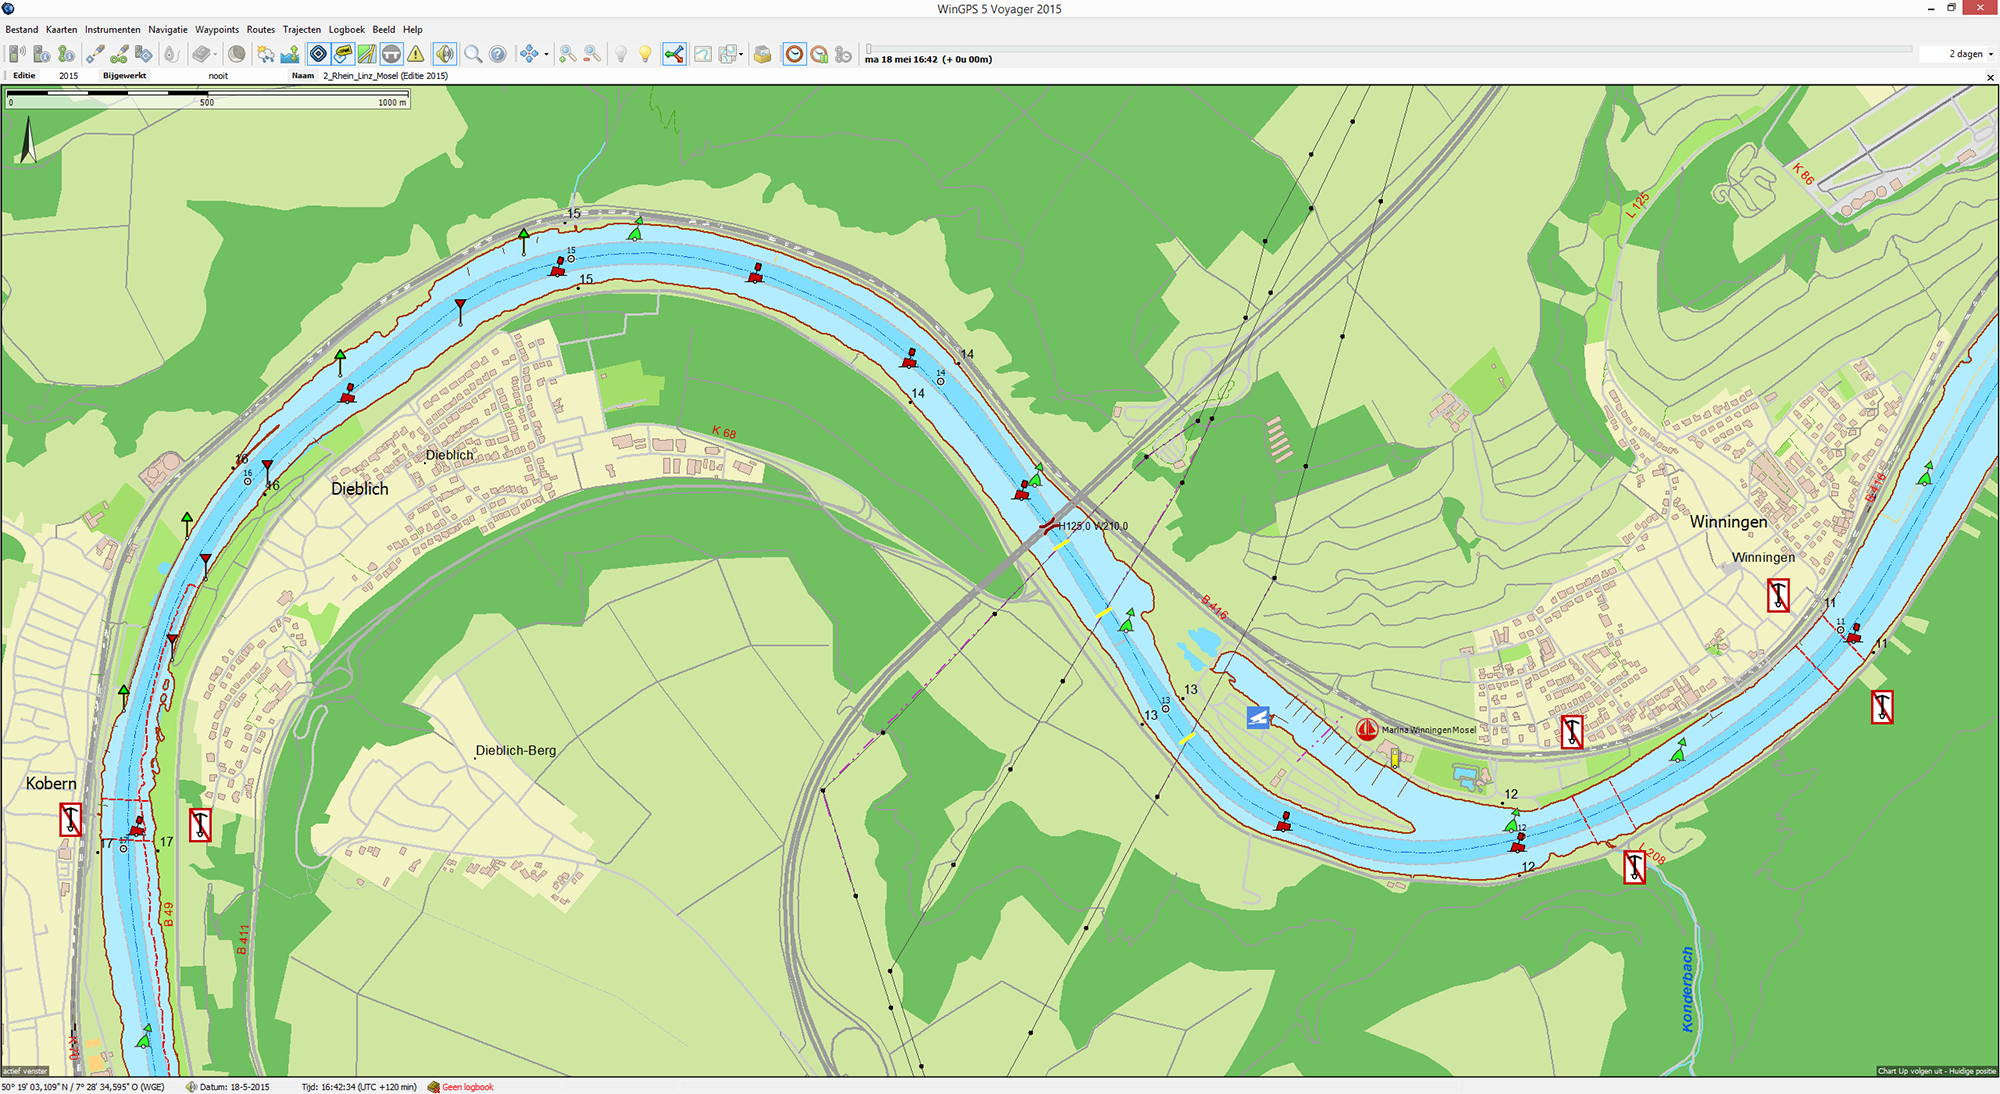Viewport: 2000px width, 1094px height.
Task: Click the Tijd 16:42:34 status entry
Action: click(359, 1087)
